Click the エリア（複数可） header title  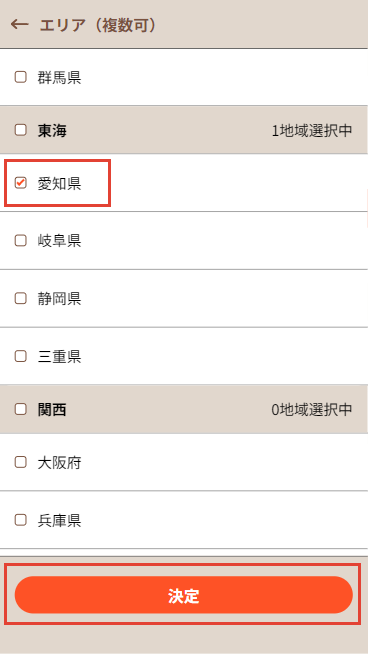pos(98,25)
